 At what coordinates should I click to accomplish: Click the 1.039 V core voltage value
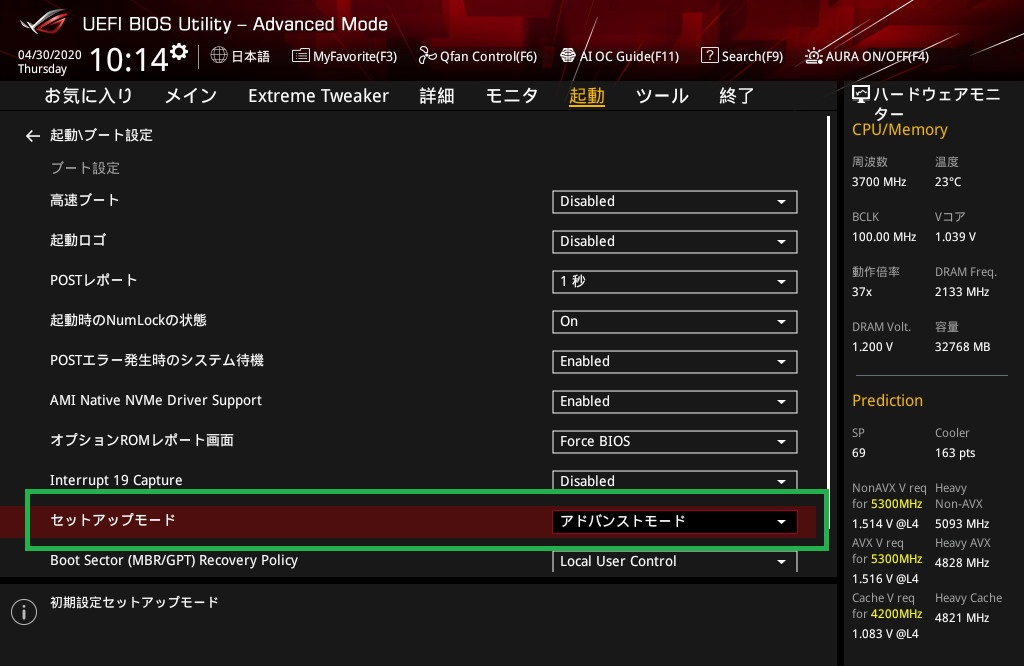[955, 237]
